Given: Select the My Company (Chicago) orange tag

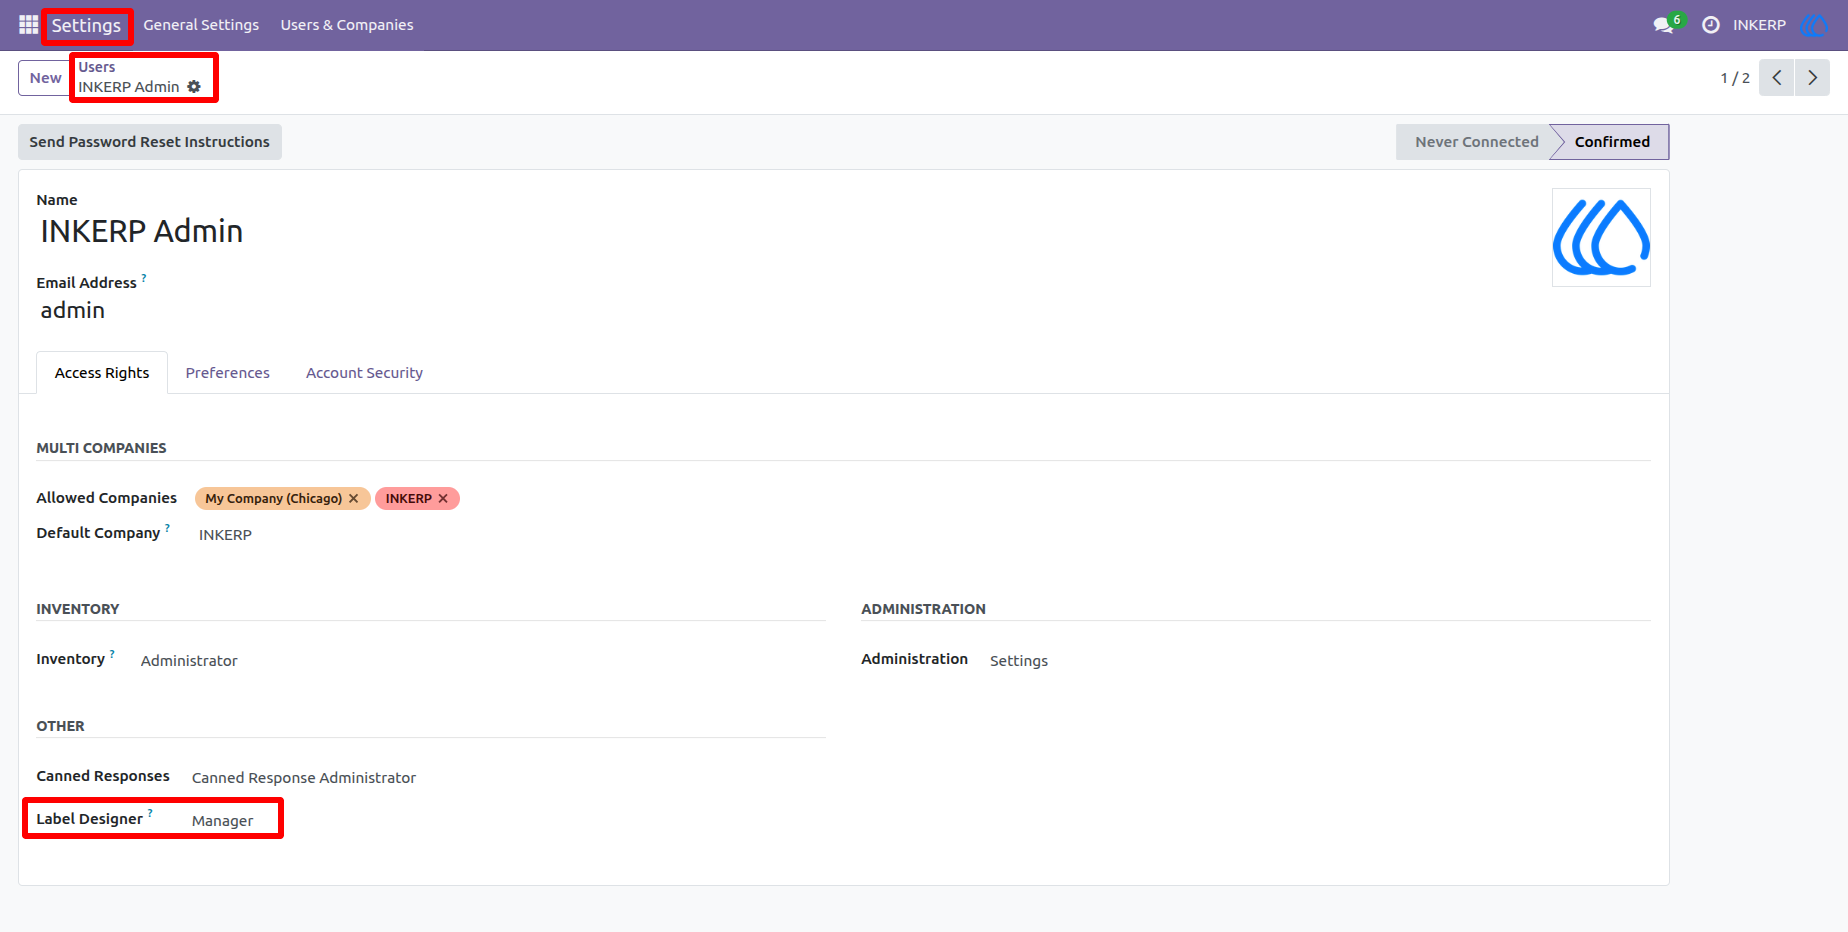Looking at the screenshot, I should [x=283, y=498].
